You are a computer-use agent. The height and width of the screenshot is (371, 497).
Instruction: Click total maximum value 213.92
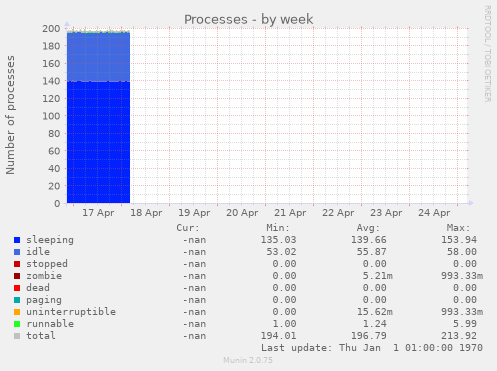click(x=459, y=336)
